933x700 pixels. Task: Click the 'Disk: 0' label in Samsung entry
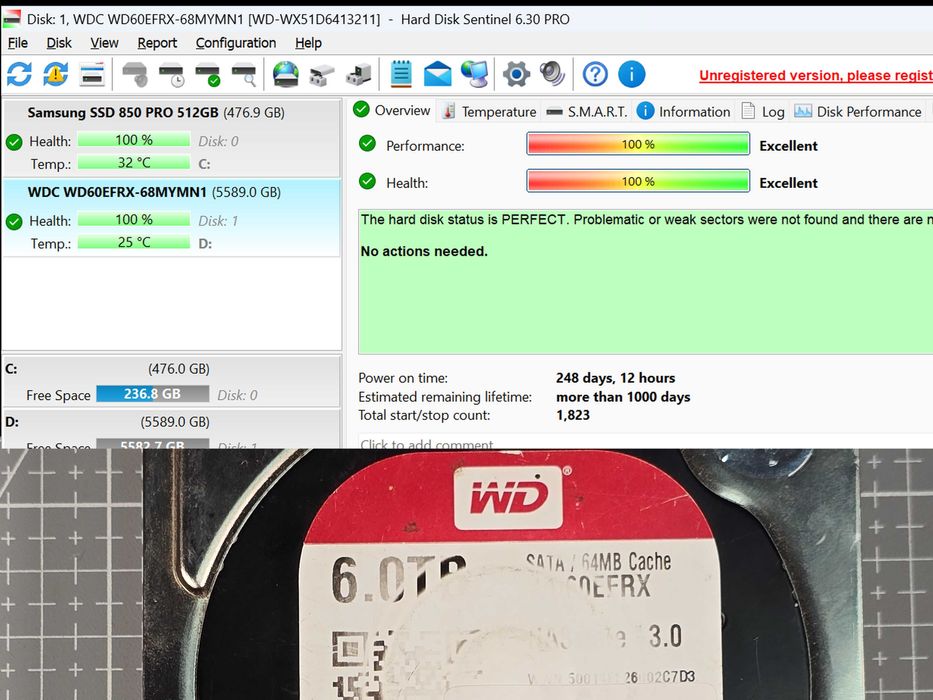coord(218,141)
